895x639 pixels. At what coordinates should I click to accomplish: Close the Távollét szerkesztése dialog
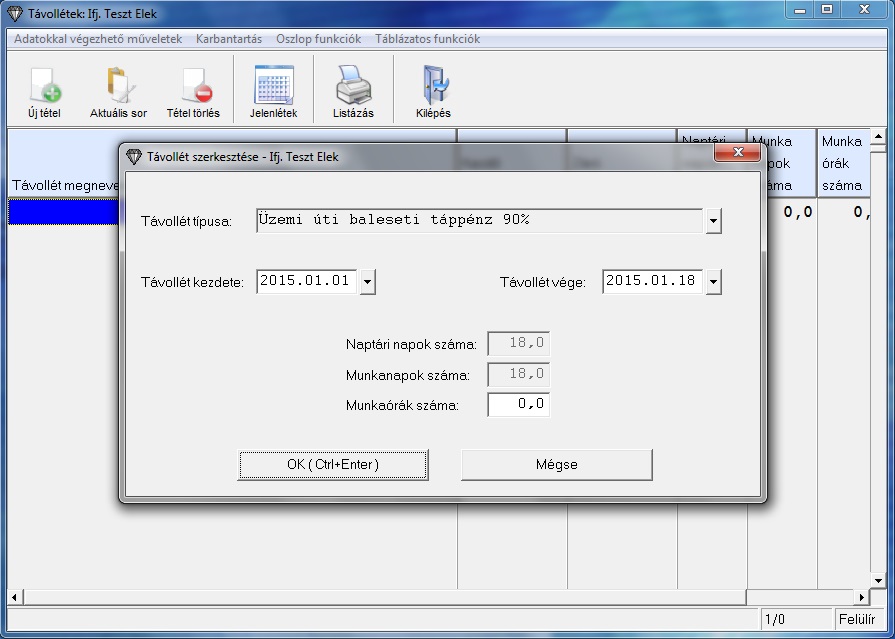(x=739, y=153)
